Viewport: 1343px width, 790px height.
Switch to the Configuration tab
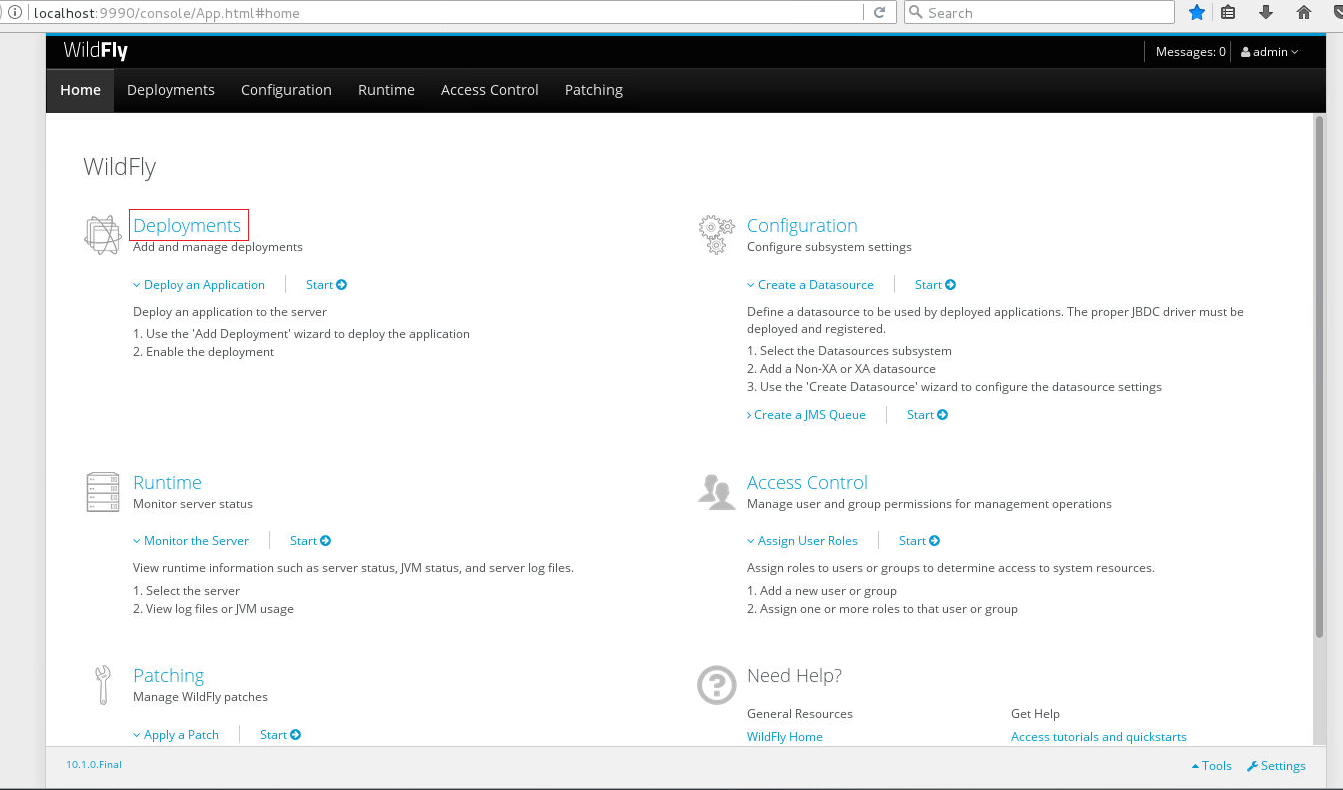click(286, 90)
